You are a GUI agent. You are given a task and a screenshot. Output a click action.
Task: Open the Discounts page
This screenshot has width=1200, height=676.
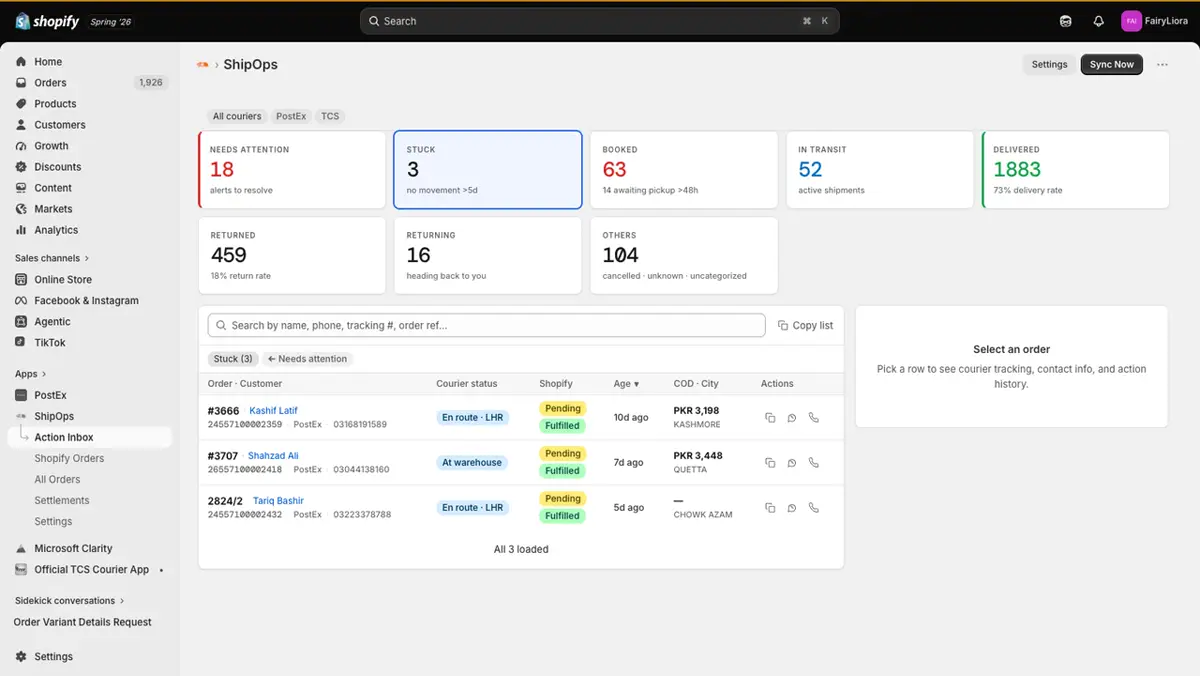click(57, 167)
